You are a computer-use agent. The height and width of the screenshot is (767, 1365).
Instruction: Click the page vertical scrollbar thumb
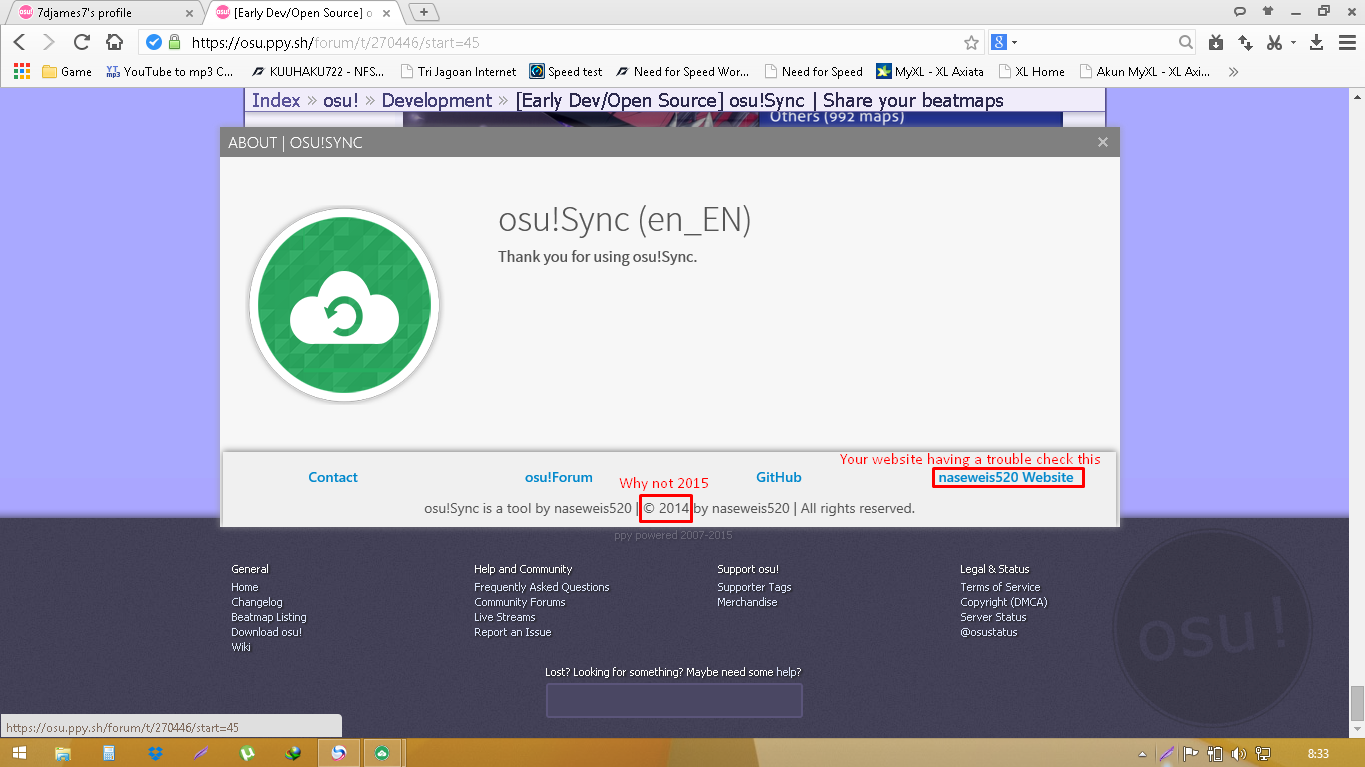pyautogui.click(x=1357, y=703)
